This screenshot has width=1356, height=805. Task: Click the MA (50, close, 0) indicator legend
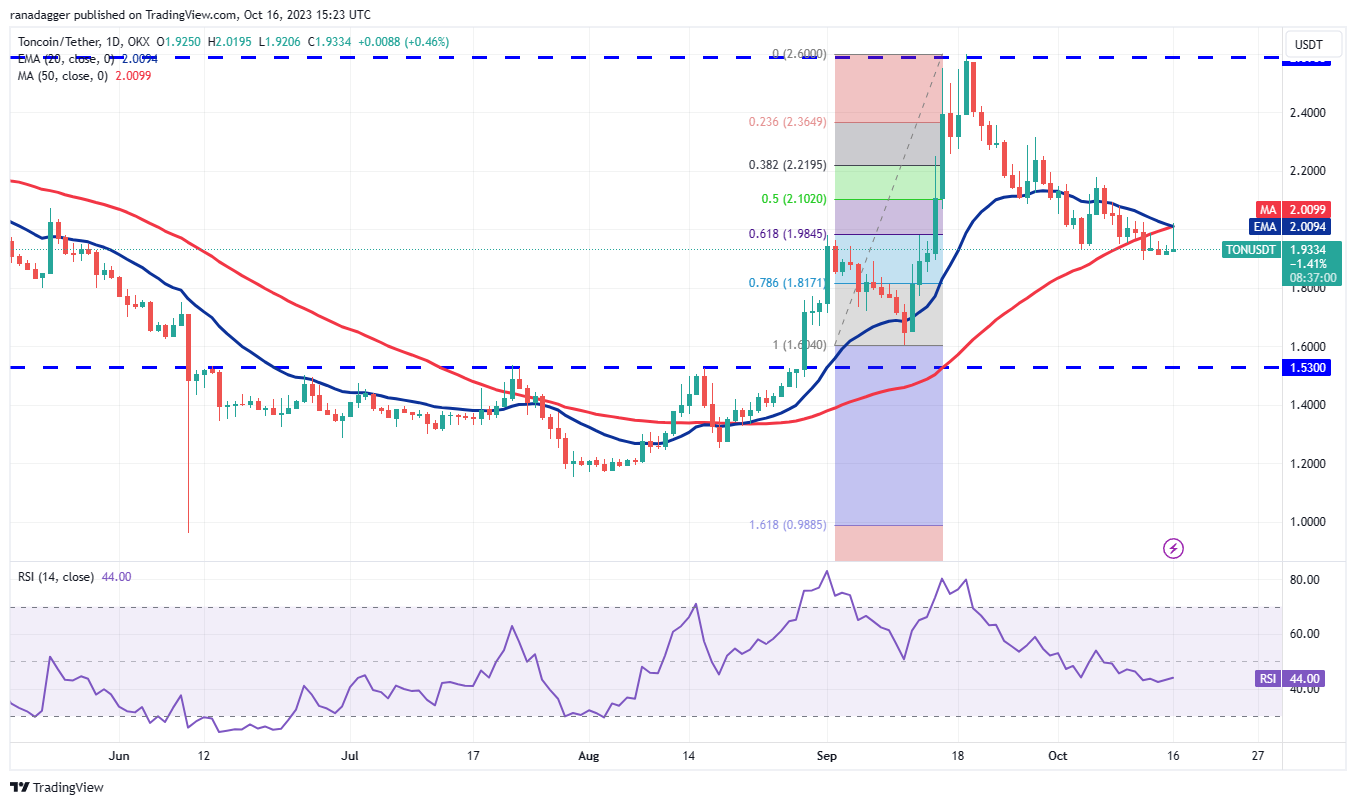tap(60, 75)
